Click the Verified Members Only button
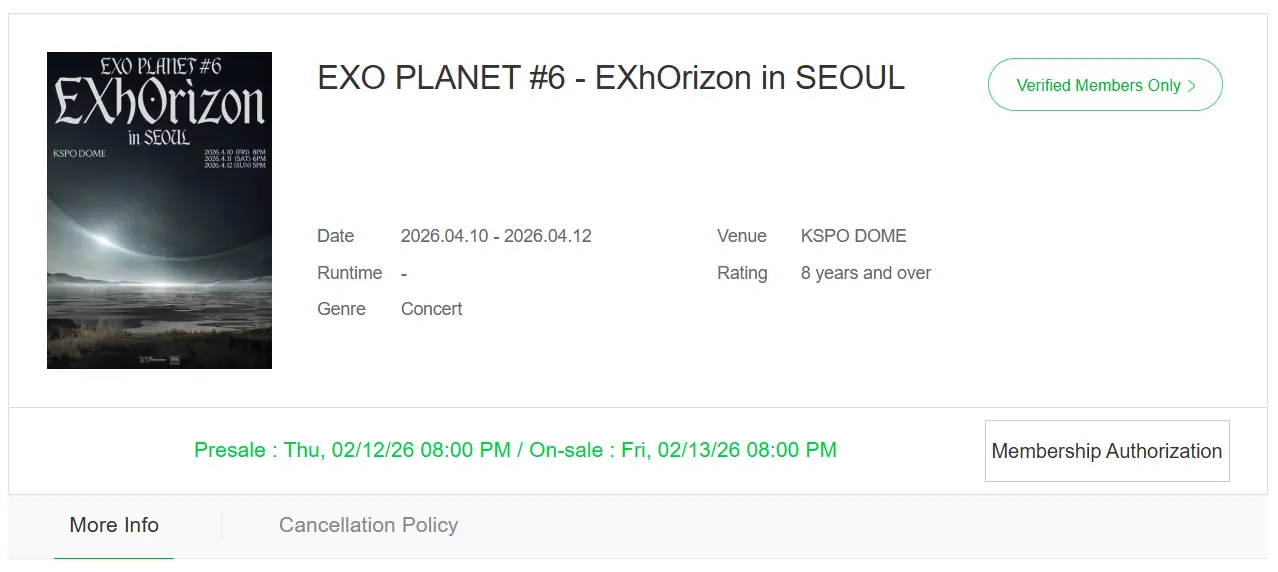Image resolution: width=1278 pixels, height=572 pixels. (1098, 86)
